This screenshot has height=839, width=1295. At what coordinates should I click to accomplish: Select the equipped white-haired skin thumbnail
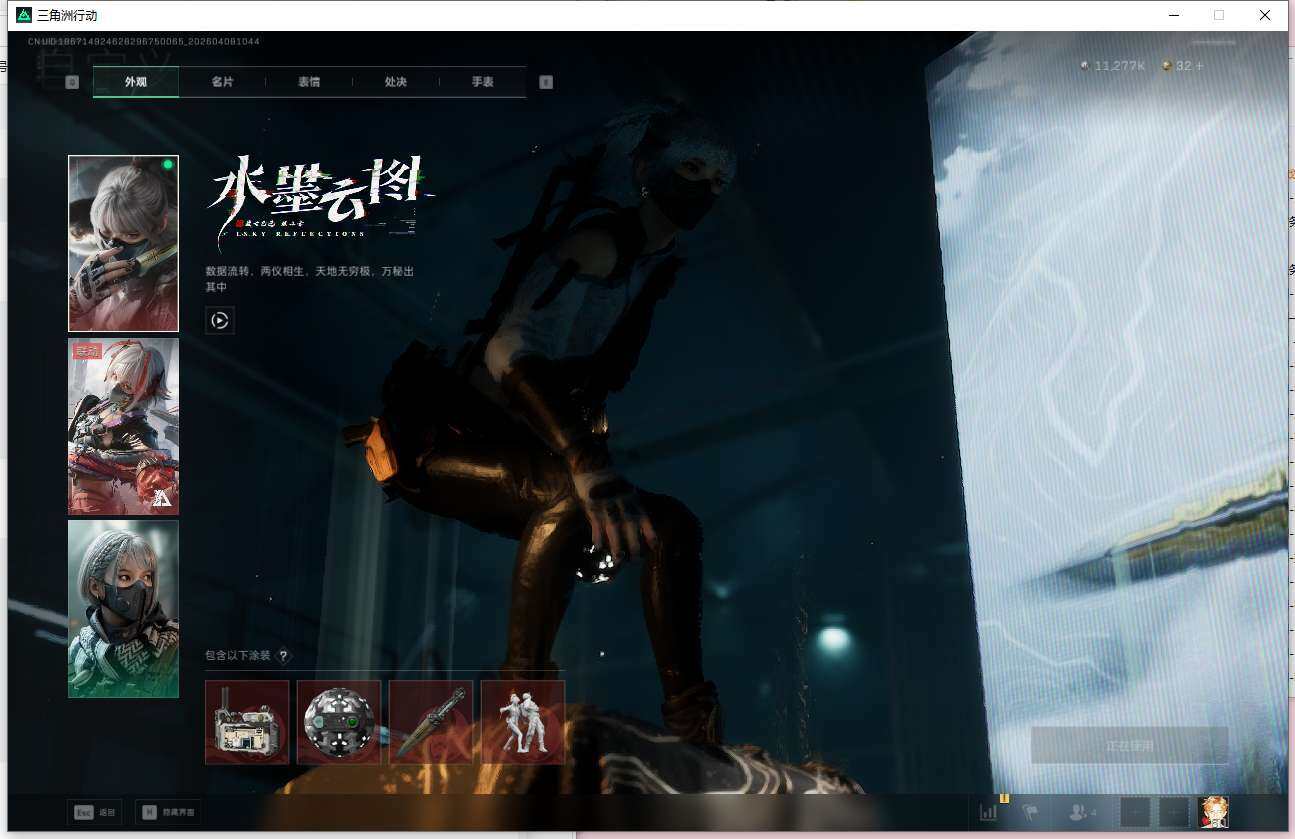pos(123,243)
